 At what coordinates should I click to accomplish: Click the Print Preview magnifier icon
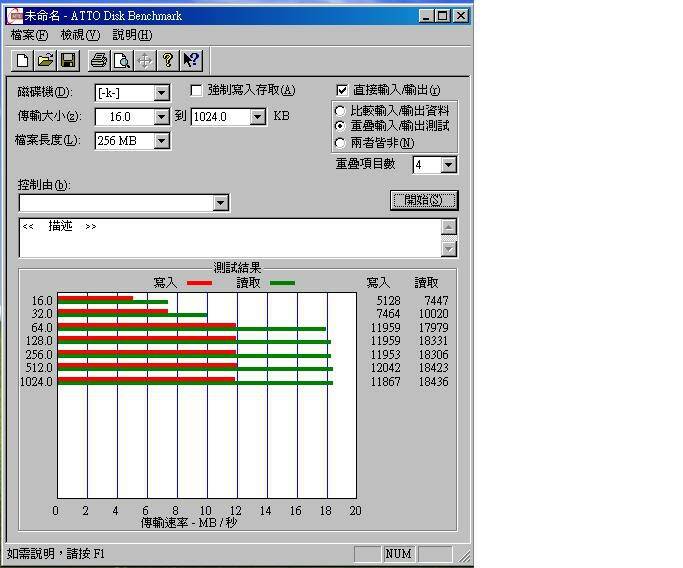click(121, 61)
